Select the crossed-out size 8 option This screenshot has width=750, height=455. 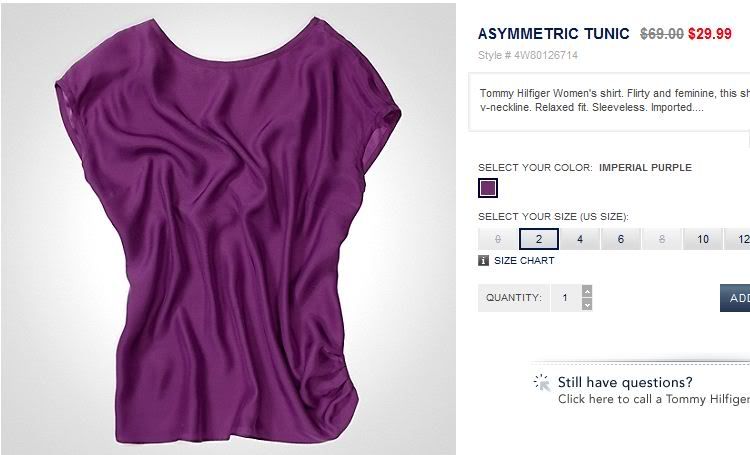(662, 239)
